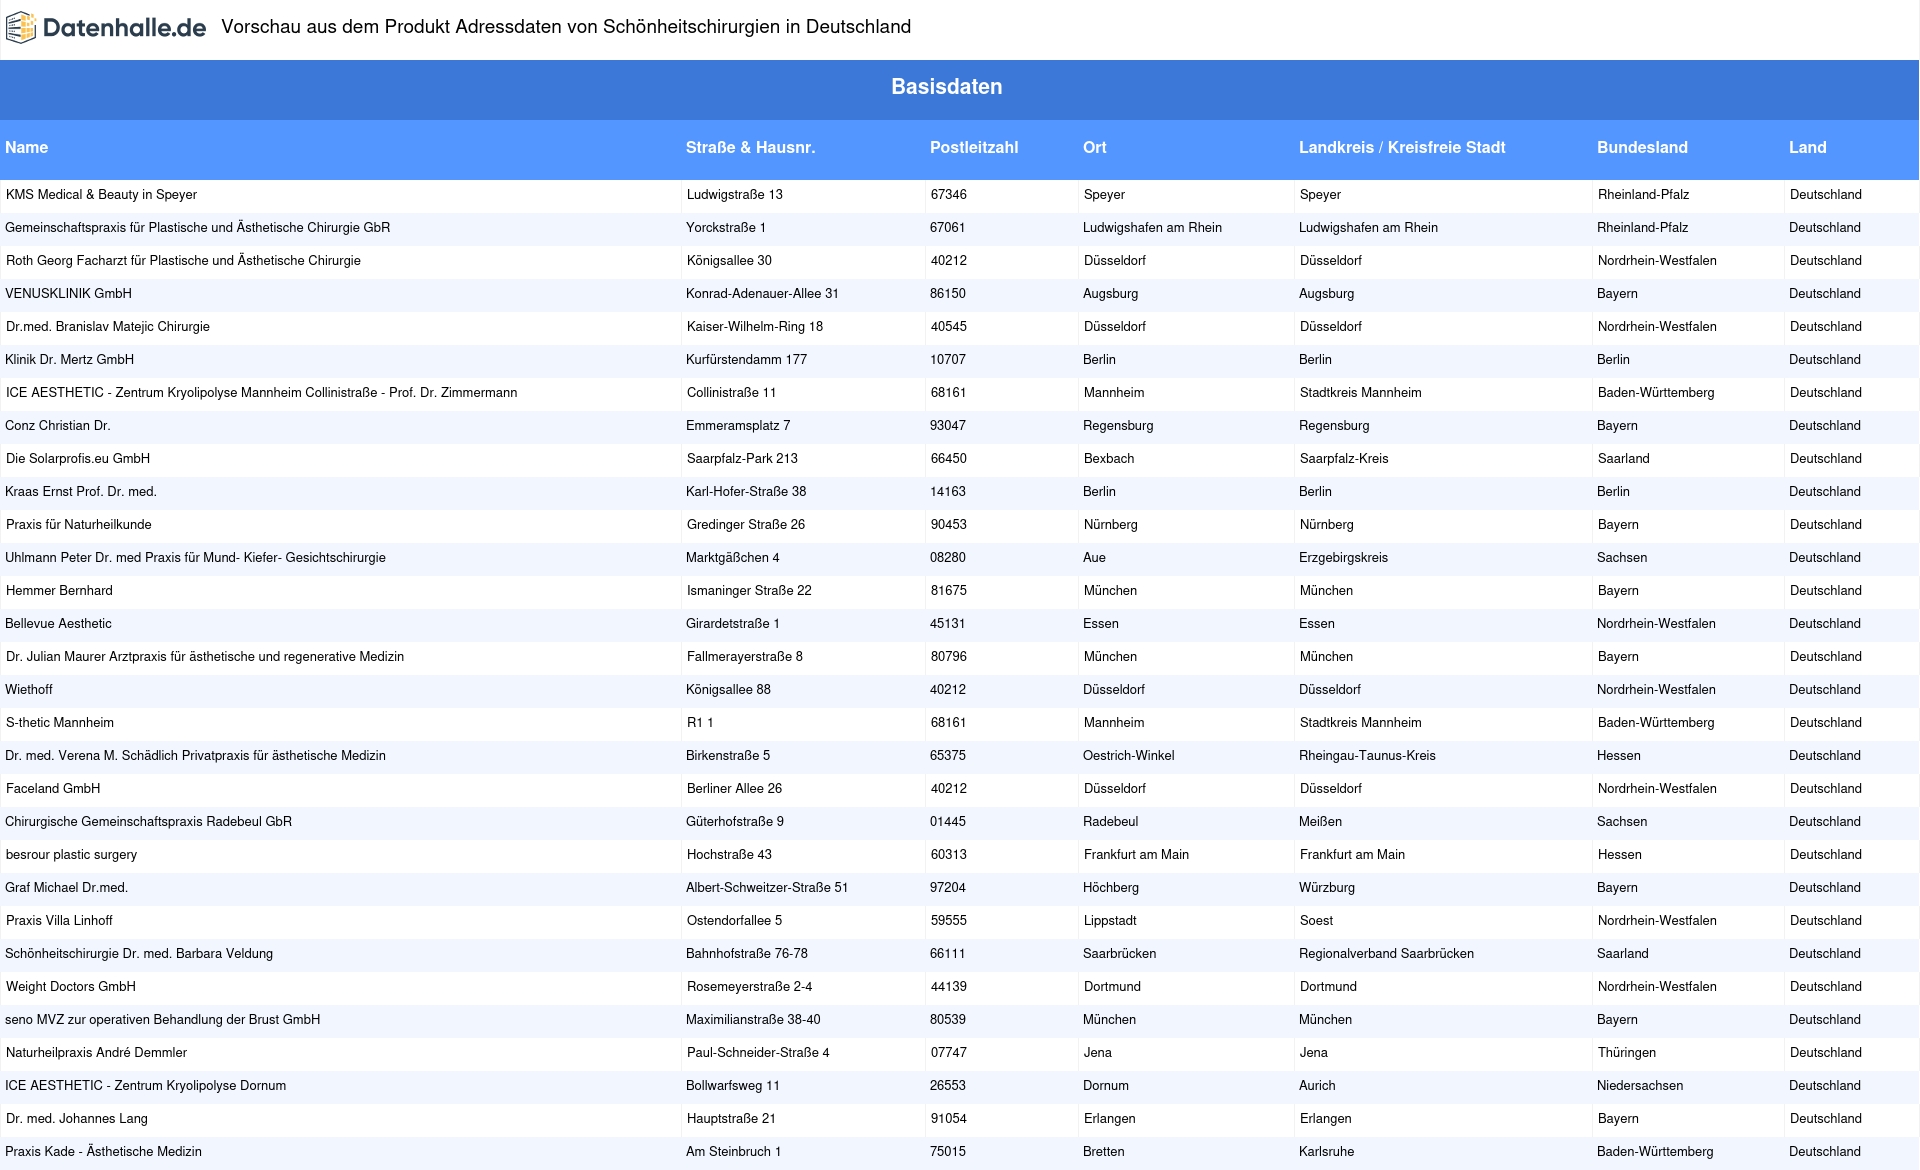The width and height of the screenshot is (1920, 1170).
Task: Click the Name column header
Action: (27, 148)
